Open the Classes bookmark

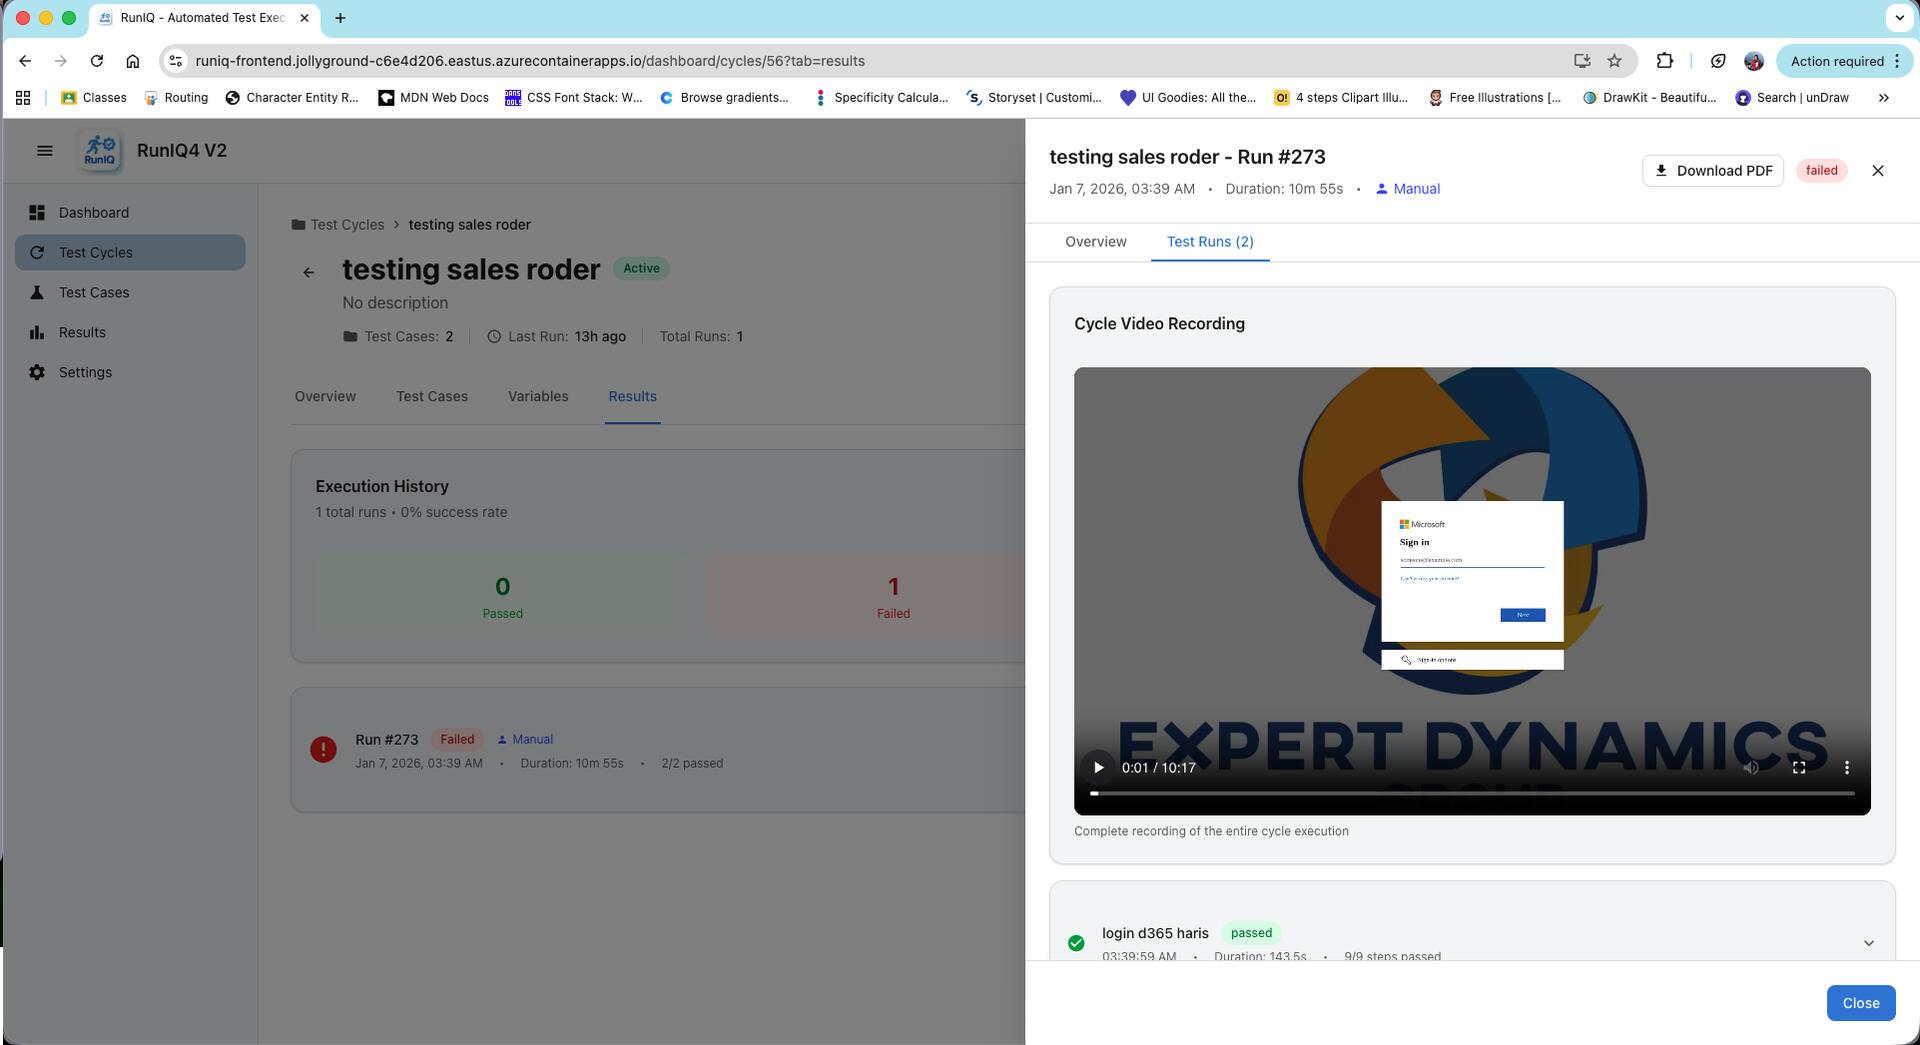94,98
